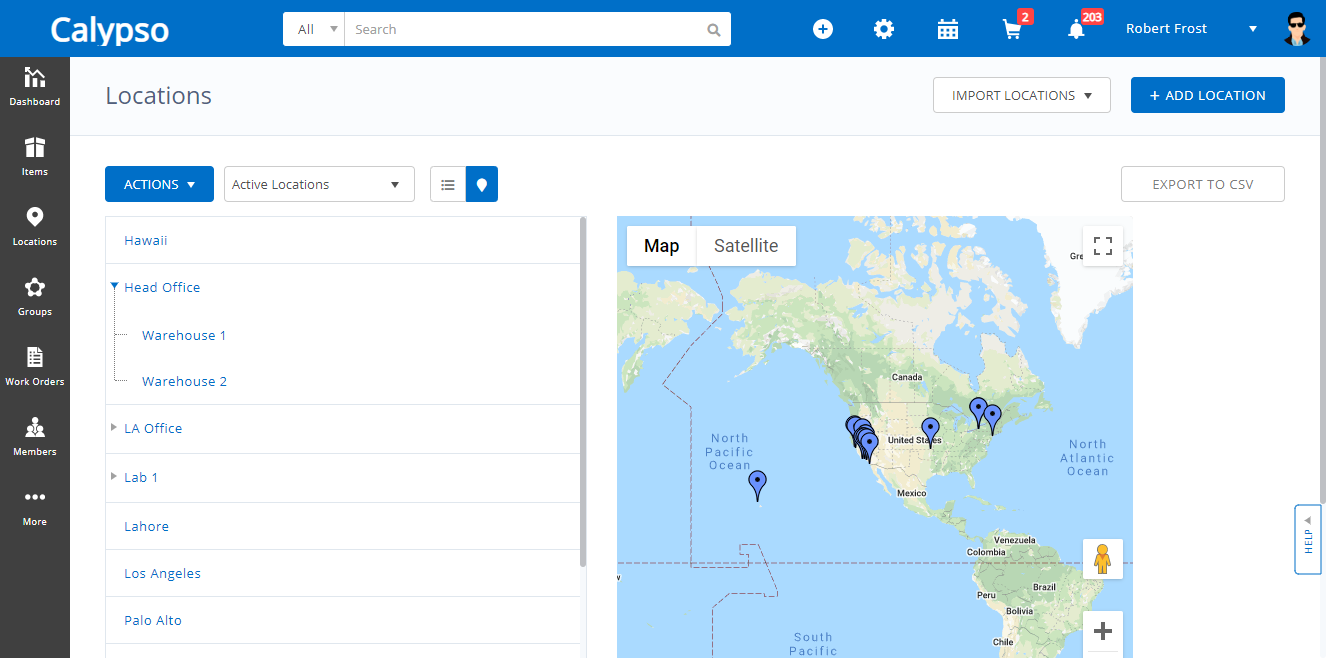Go to Groups in sidebar

[35, 295]
